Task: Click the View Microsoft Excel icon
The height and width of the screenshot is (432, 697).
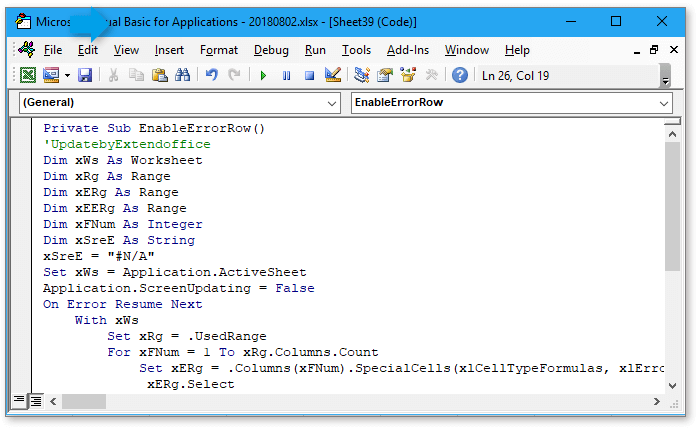Action: click(28, 75)
